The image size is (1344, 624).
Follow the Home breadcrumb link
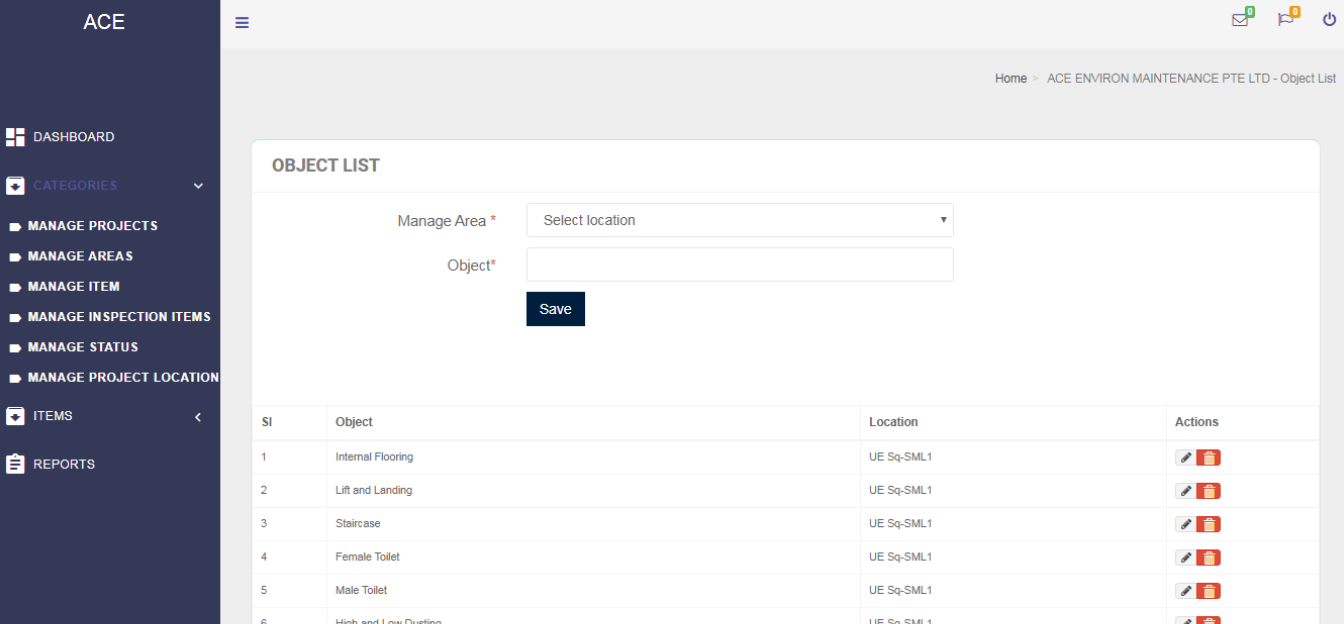coord(1010,79)
